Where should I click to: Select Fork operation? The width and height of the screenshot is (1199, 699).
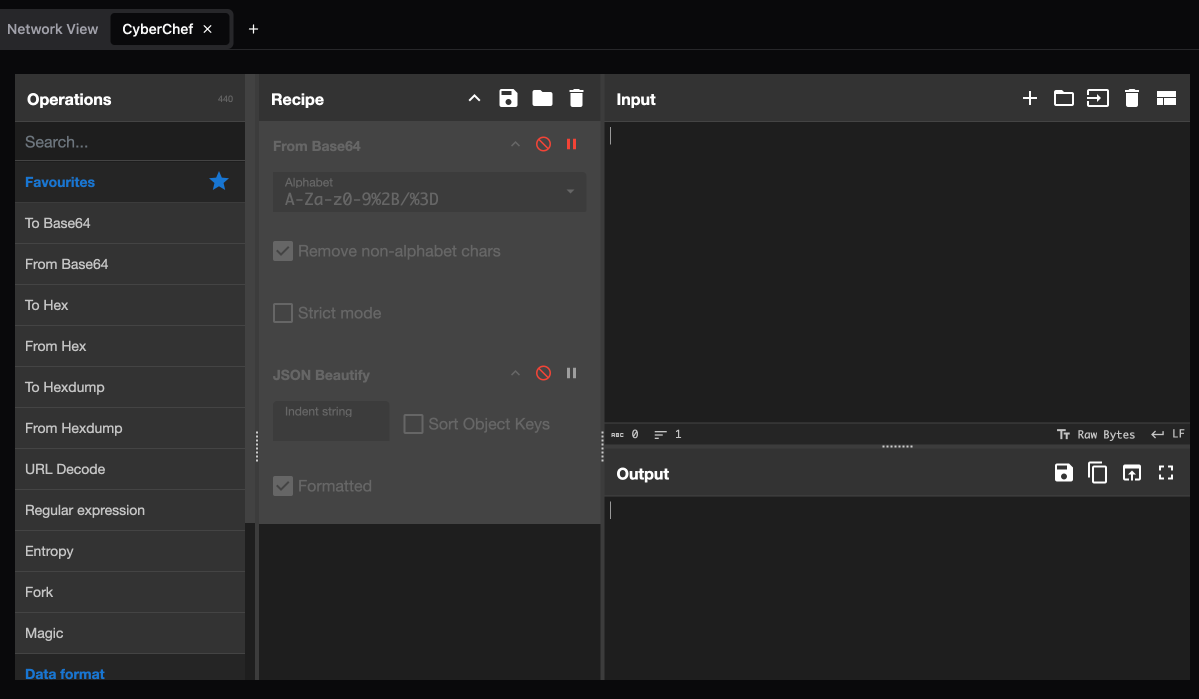130,592
